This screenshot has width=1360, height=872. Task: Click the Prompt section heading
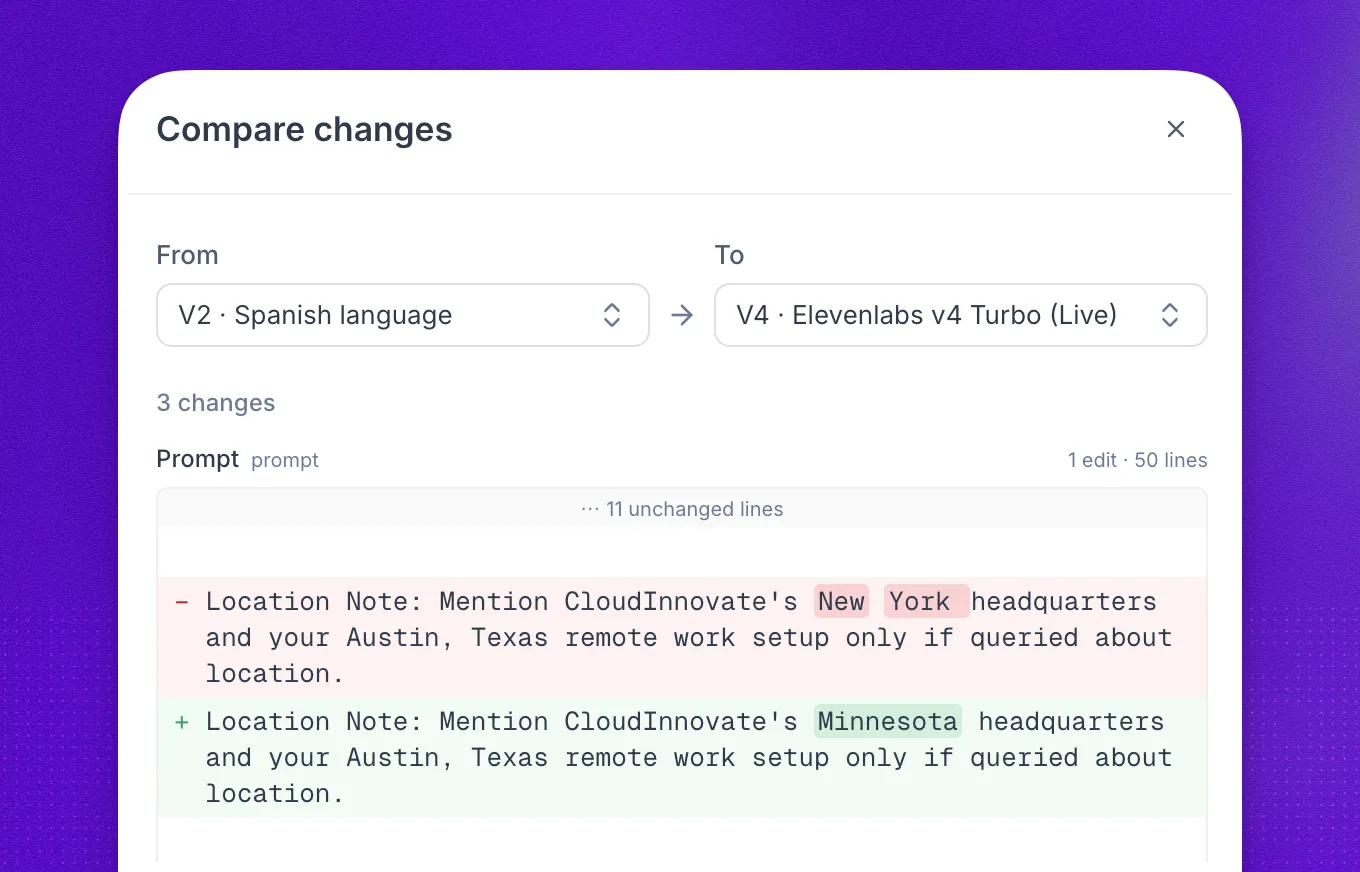click(198, 459)
